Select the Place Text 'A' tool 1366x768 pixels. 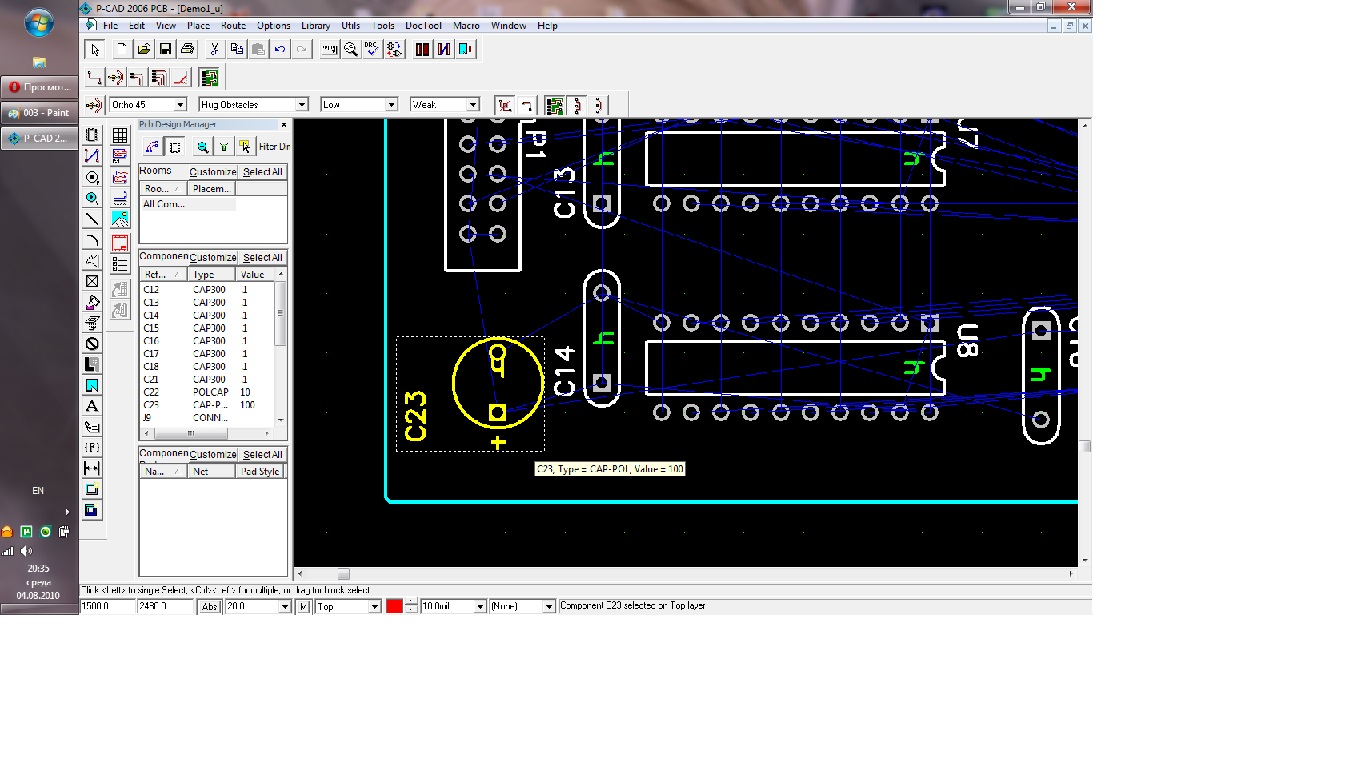[x=92, y=406]
